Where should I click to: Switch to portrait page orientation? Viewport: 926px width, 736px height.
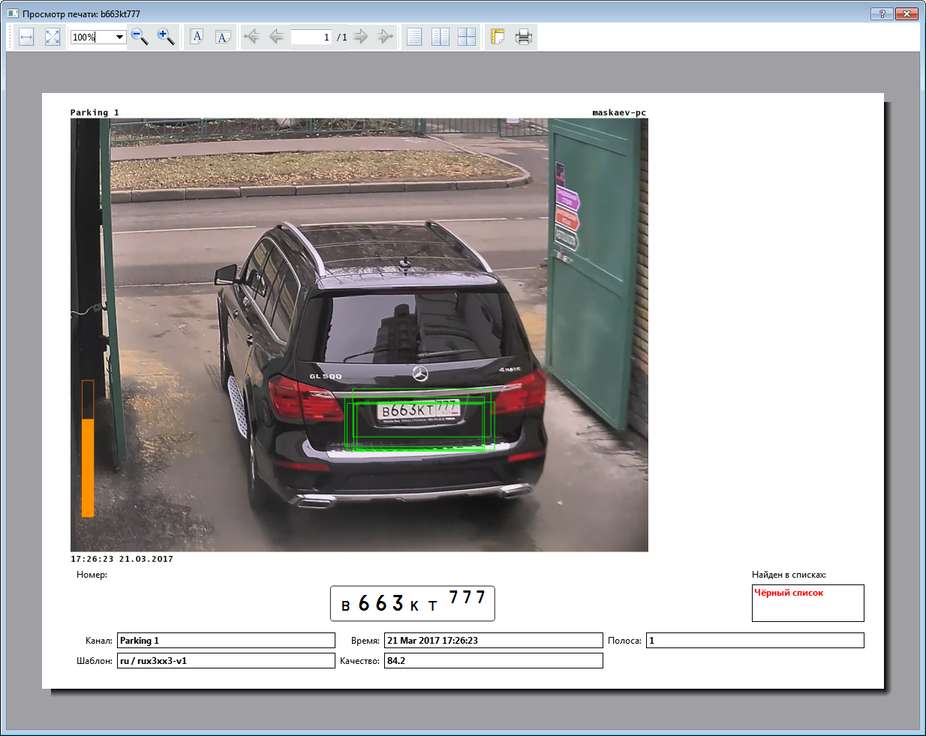[197, 37]
